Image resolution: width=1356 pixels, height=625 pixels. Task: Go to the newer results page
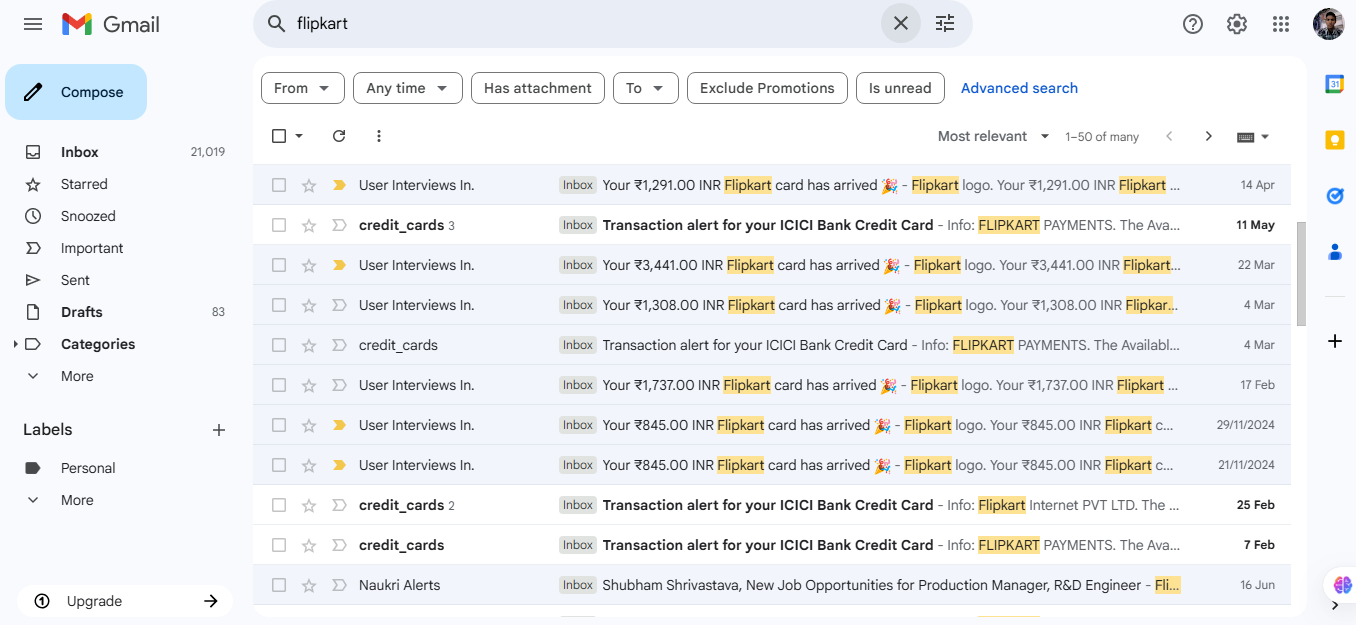click(x=1169, y=136)
